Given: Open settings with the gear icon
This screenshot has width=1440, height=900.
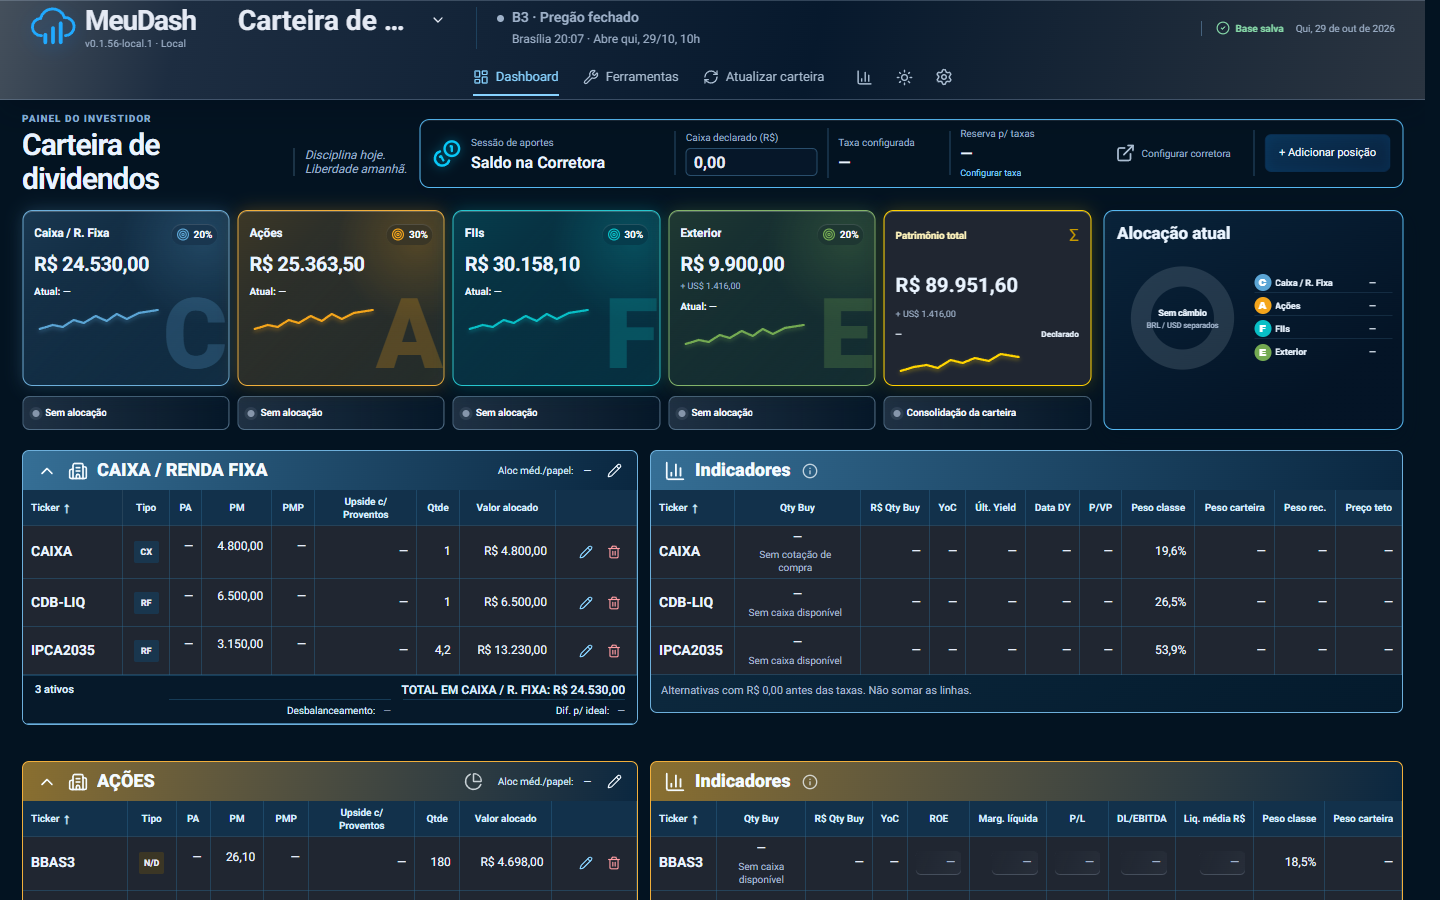Looking at the screenshot, I should (x=944, y=77).
